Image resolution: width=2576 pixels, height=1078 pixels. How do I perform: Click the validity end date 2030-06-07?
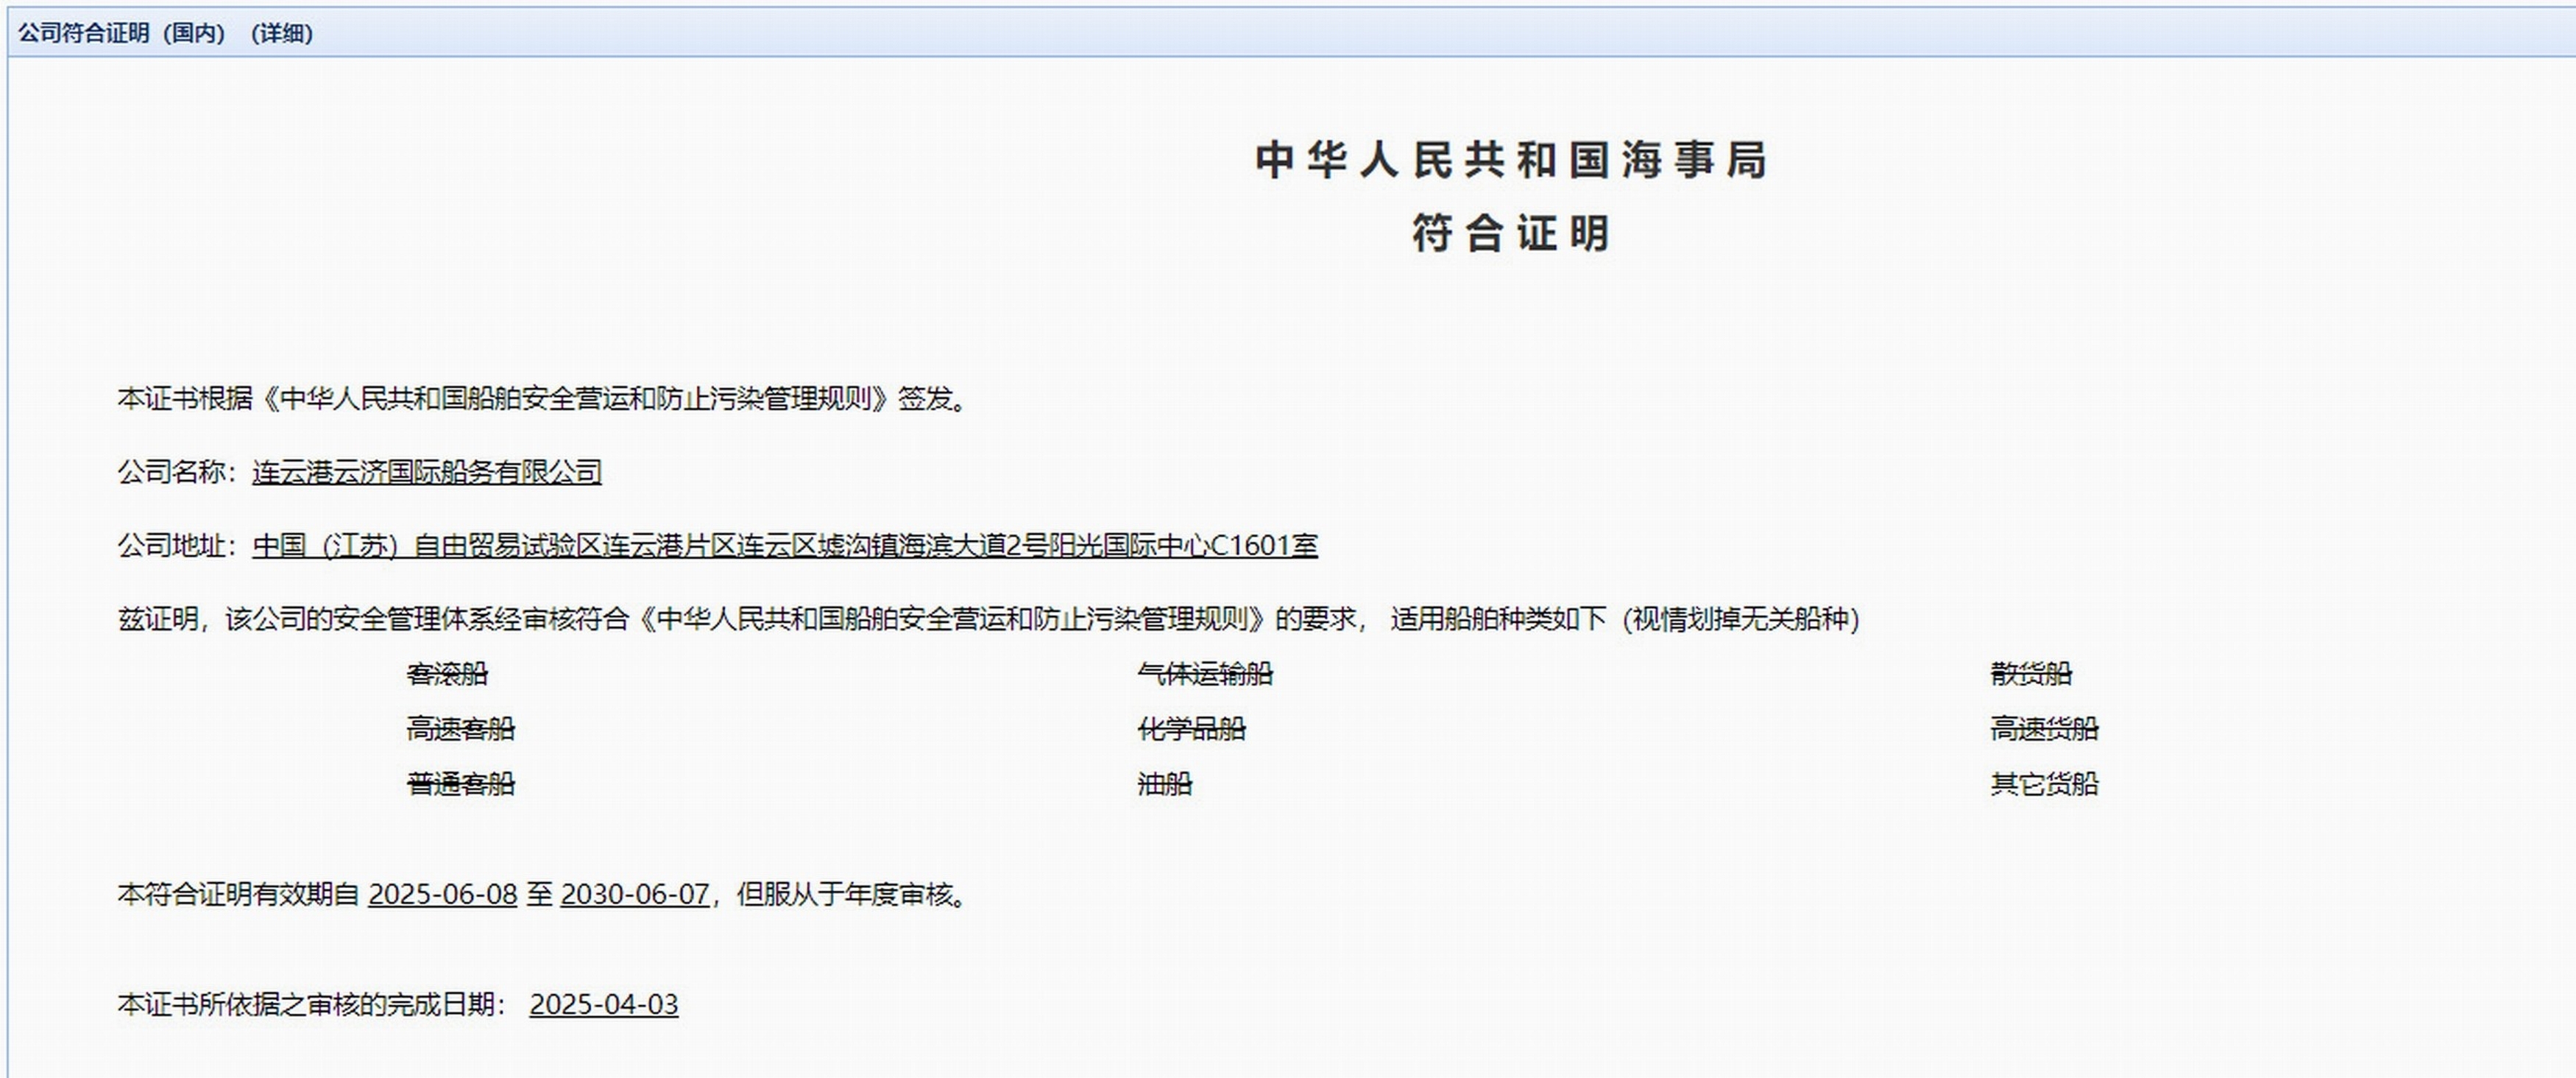[635, 894]
